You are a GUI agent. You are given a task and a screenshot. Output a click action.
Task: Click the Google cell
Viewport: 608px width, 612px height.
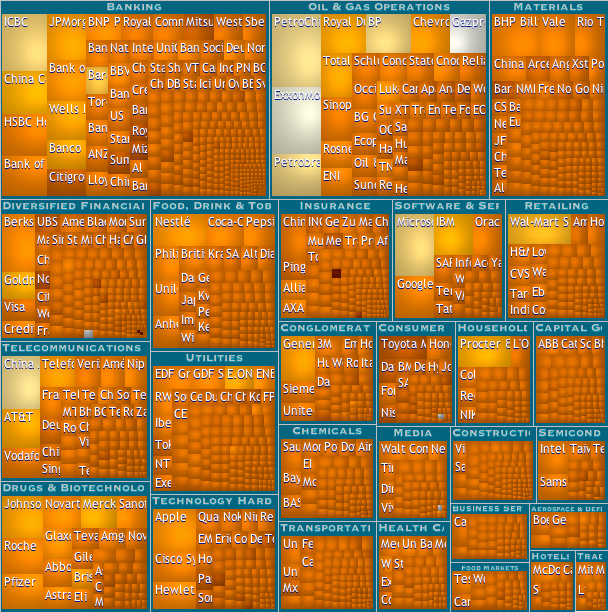click(413, 284)
